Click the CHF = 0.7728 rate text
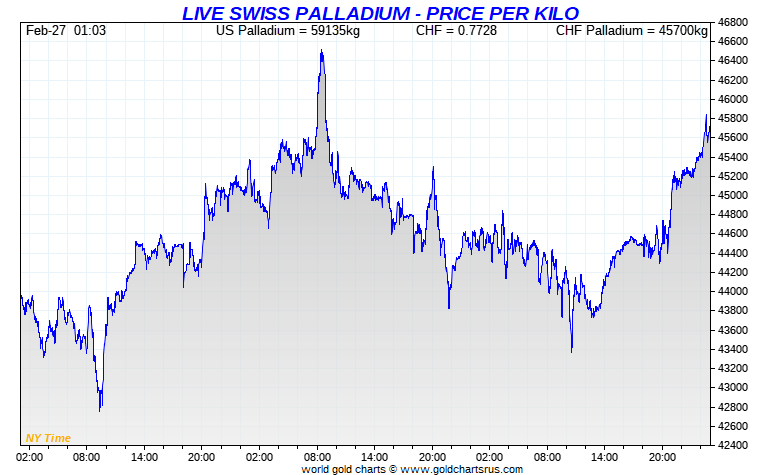 [456, 31]
